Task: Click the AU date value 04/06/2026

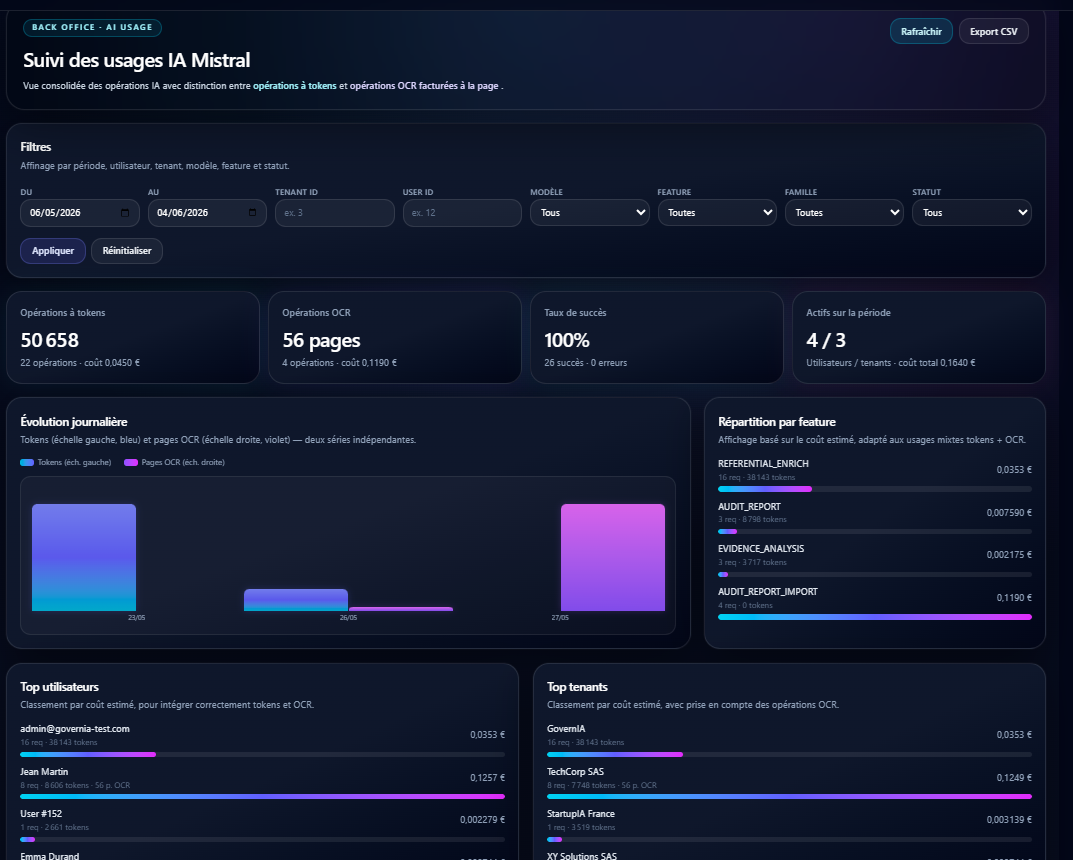Action: point(183,213)
